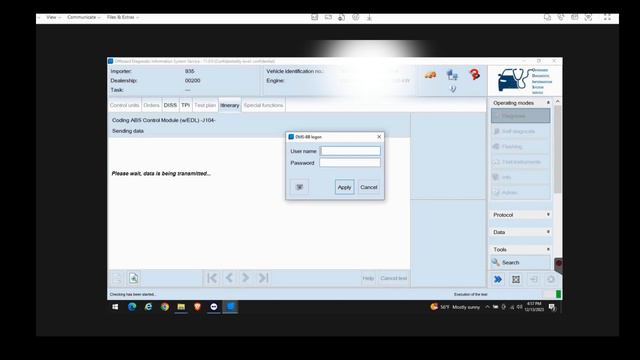
Task: Launch Brave browser from taskbar
Action: coord(198,307)
